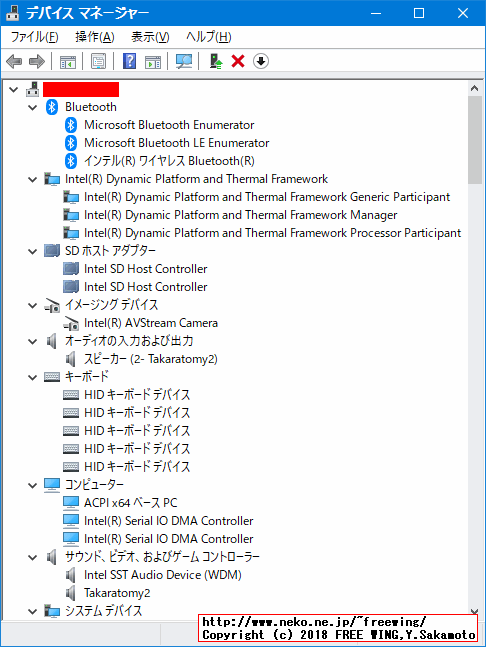Select Thermal Framework Manager device
486x647 pixels.
pos(241,215)
